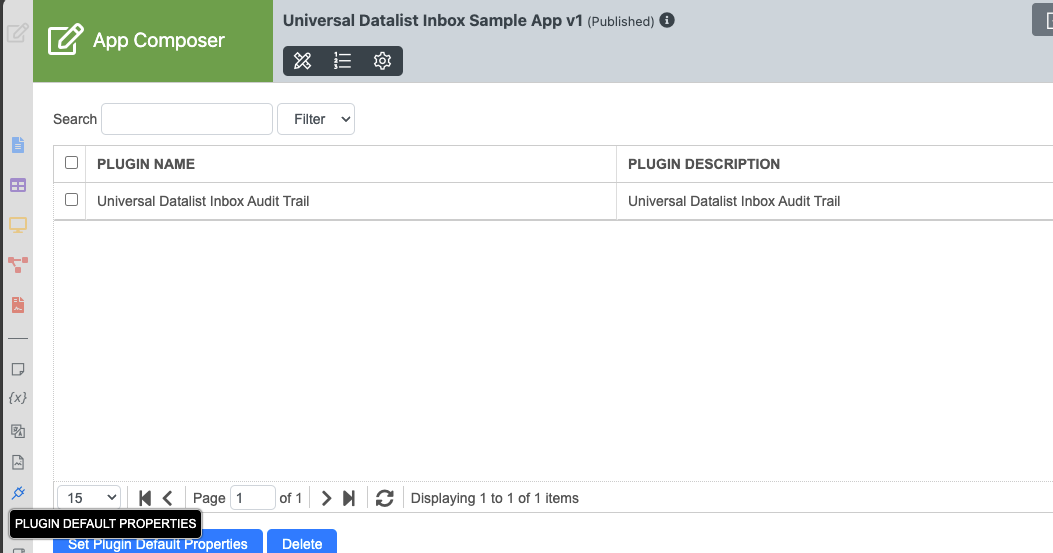Viewport: 1053px width, 553px height.
Task: Go to the last page
Action: click(349, 498)
